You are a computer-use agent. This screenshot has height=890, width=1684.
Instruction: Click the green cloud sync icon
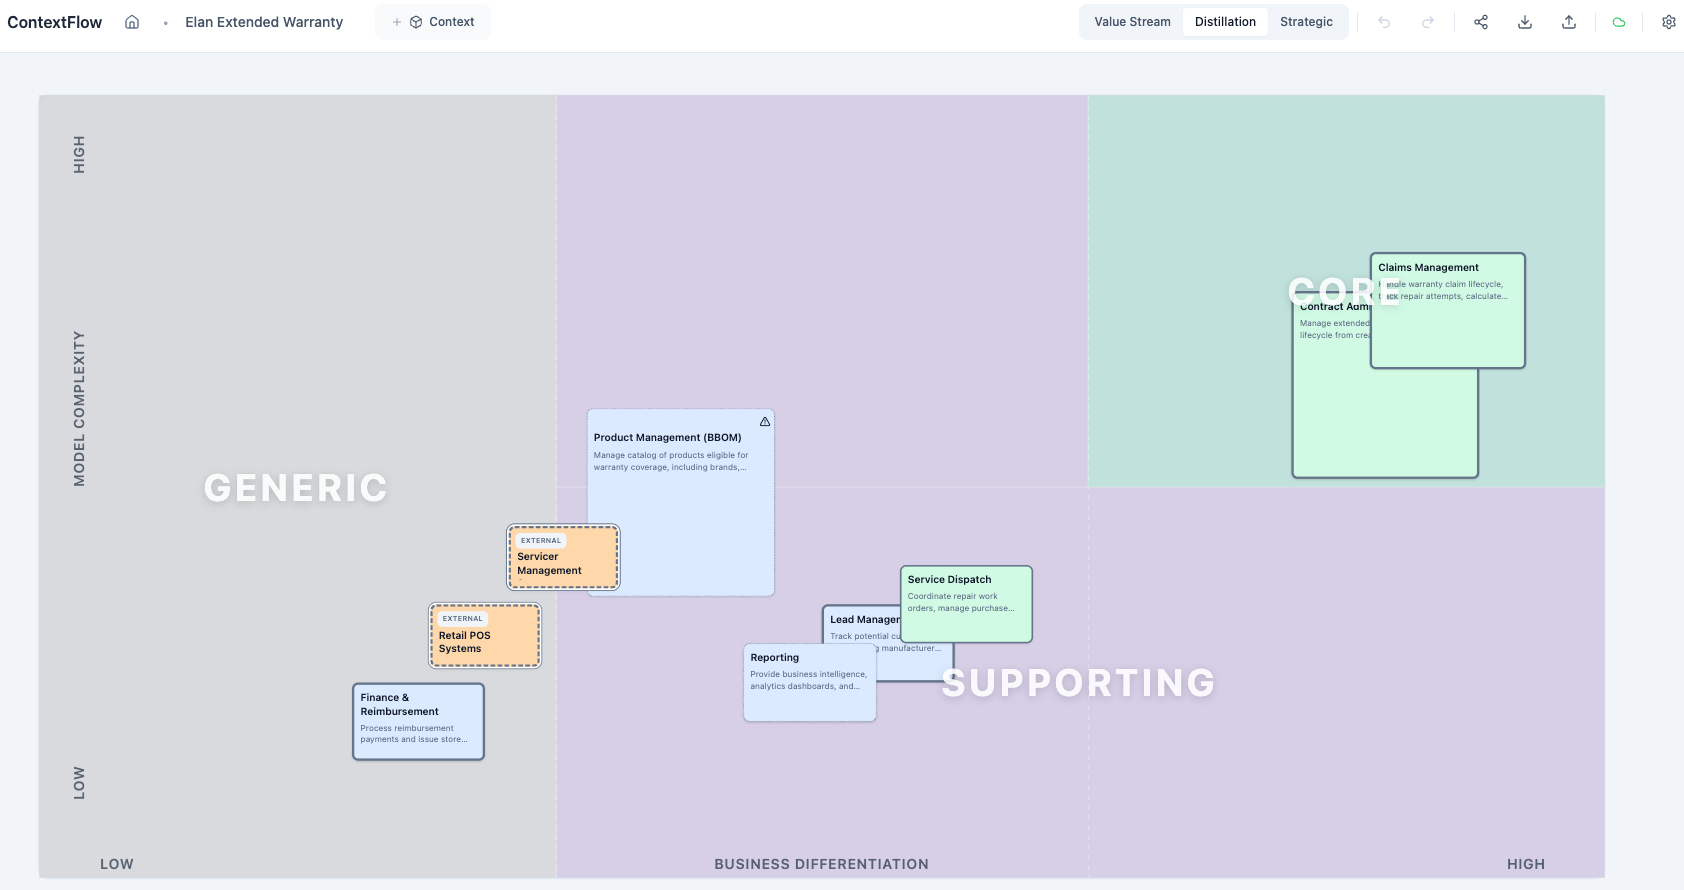(1619, 22)
